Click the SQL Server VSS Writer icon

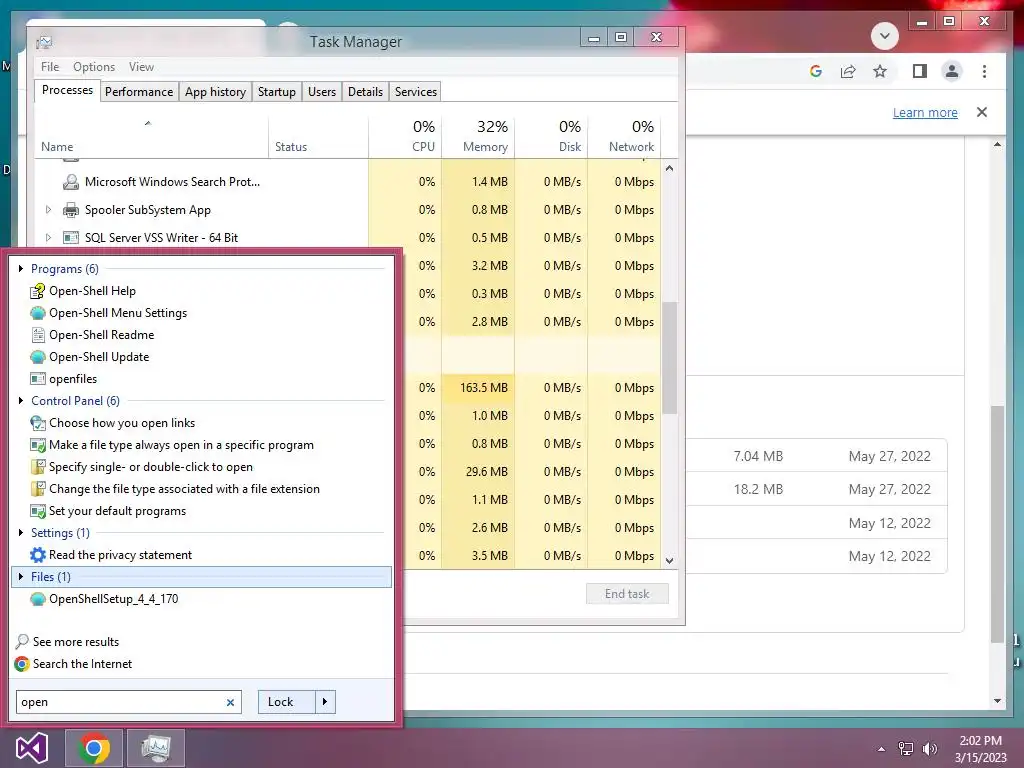click(x=71, y=238)
